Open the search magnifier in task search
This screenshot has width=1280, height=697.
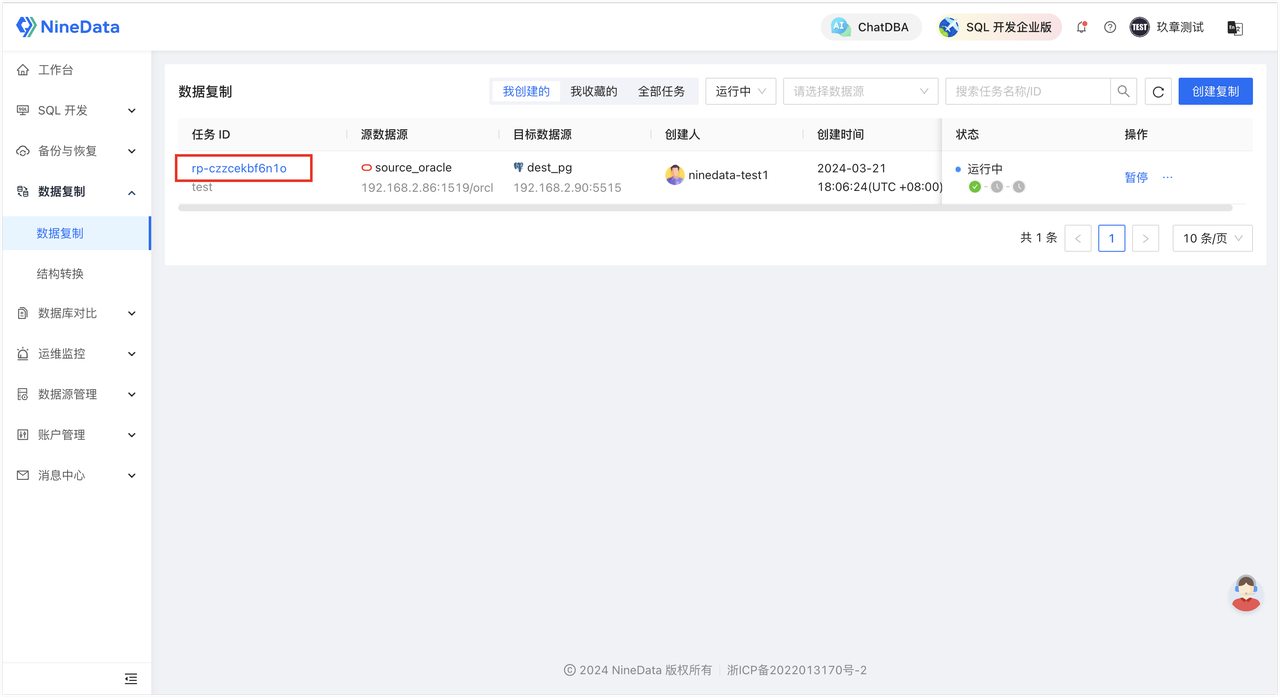click(1123, 91)
